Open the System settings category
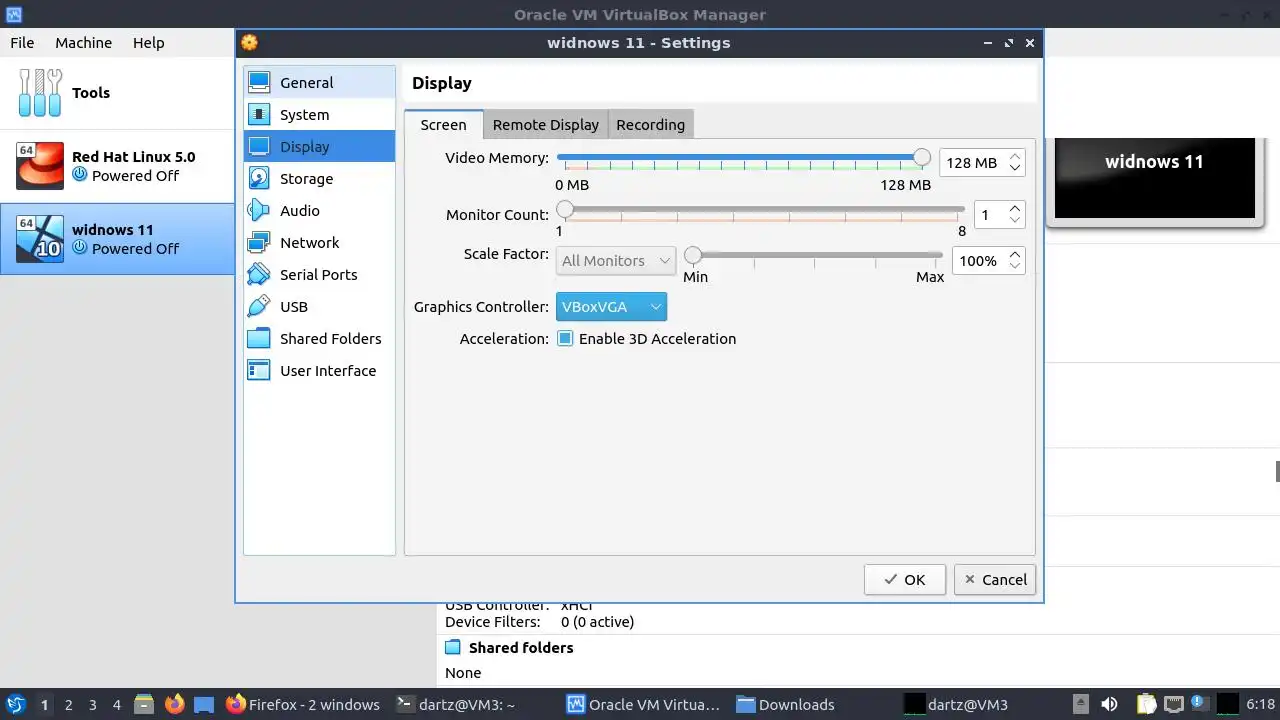This screenshot has height=720, width=1280. click(319, 115)
